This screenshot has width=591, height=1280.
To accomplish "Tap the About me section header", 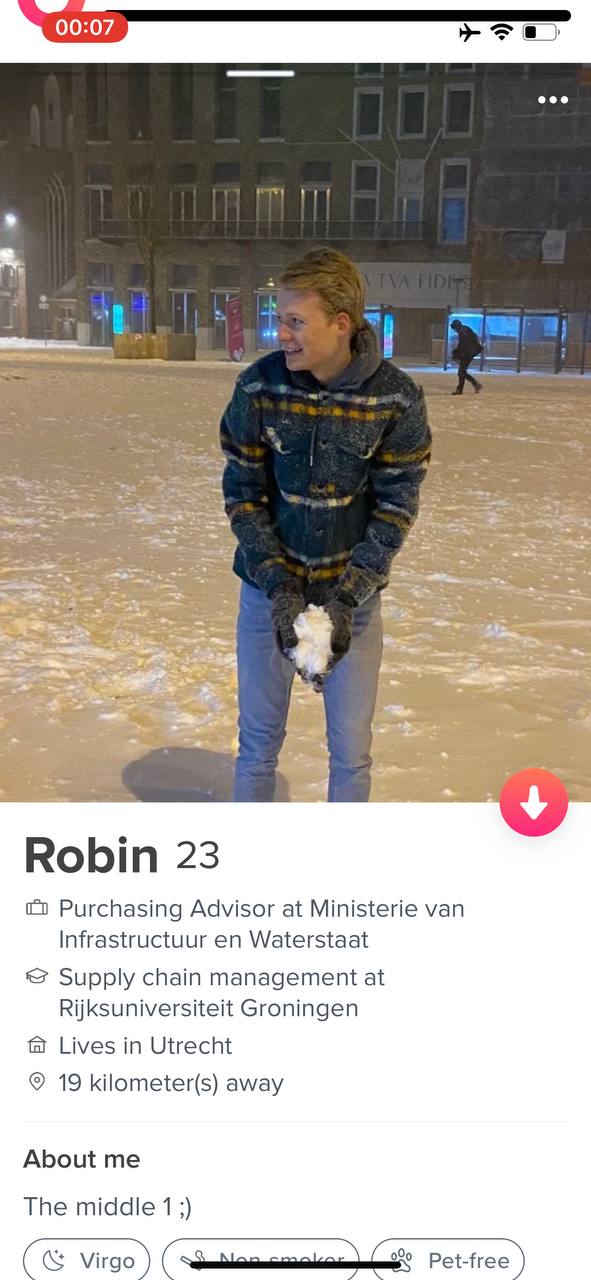I will pos(82,1159).
